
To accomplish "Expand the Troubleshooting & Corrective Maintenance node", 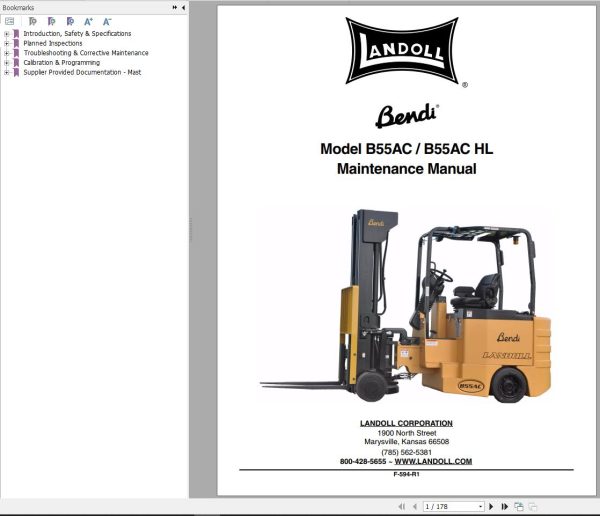I will (7, 53).
